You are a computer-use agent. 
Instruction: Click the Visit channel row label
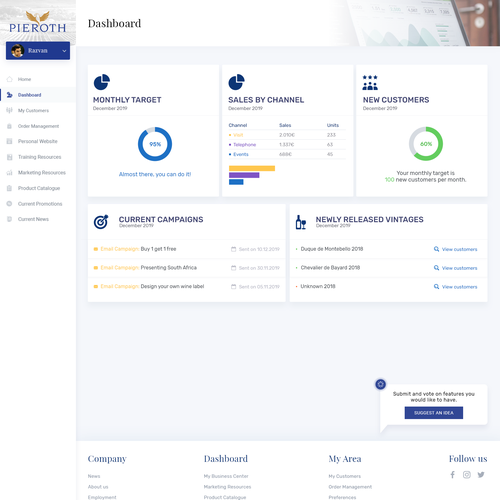(238, 135)
